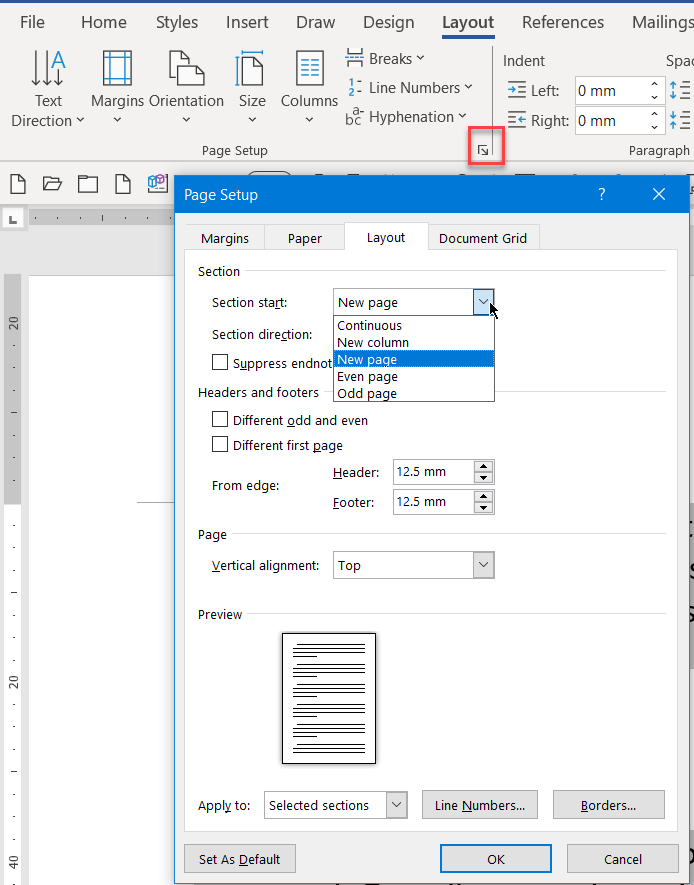Choose New column from Section start list
The width and height of the screenshot is (694, 885).
(x=414, y=343)
